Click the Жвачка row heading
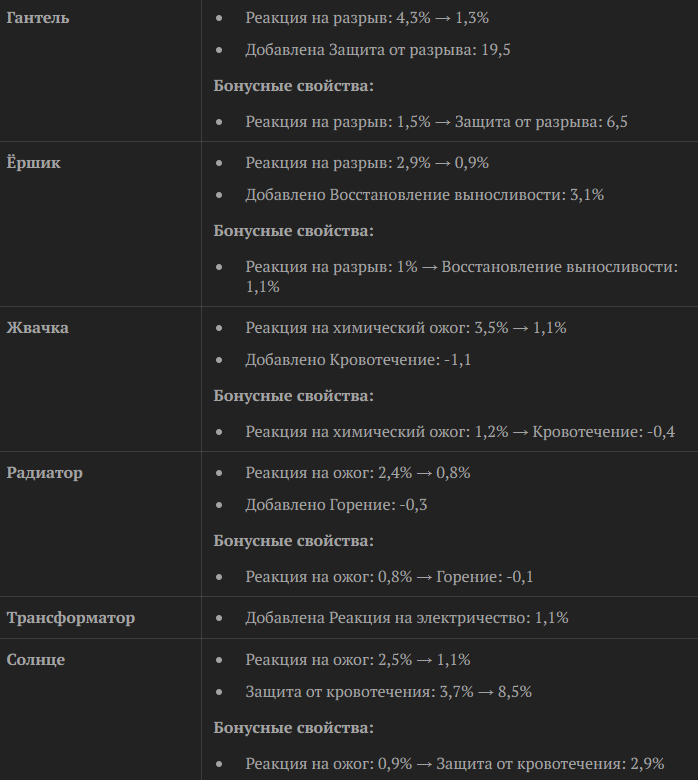Image resolution: width=698 pixels, height=780 pixels. 38,328
